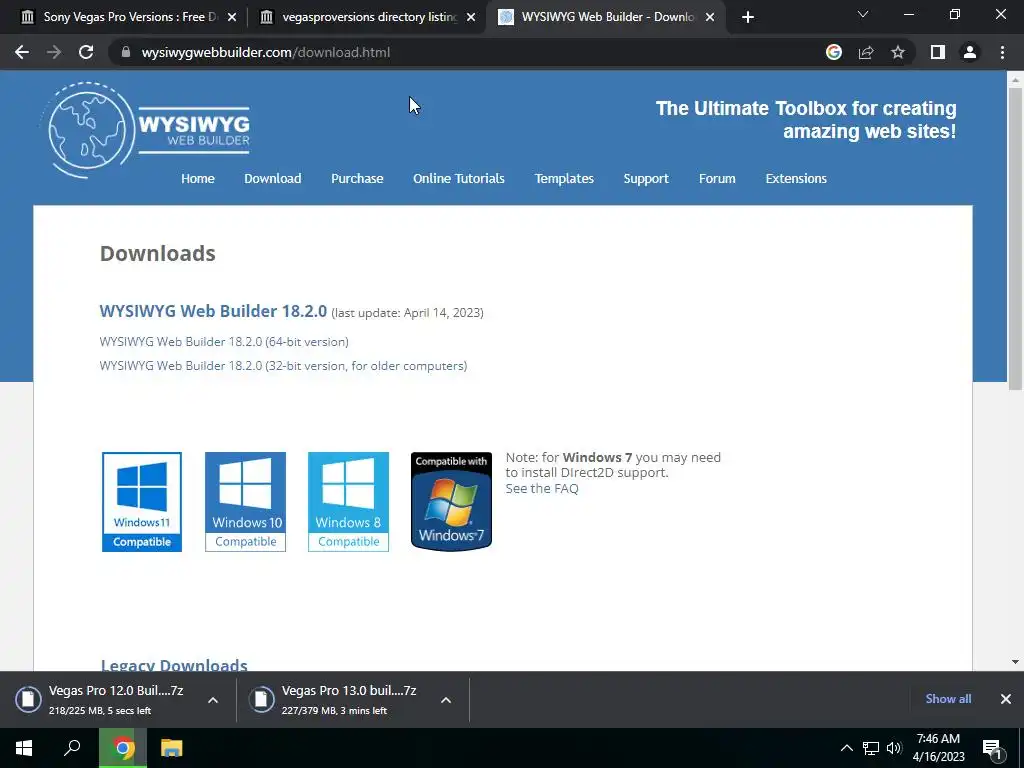The width and height of the screenshot is (1024, 768).
Task: Bookmark this page with the star
Action: click(898, 52)
